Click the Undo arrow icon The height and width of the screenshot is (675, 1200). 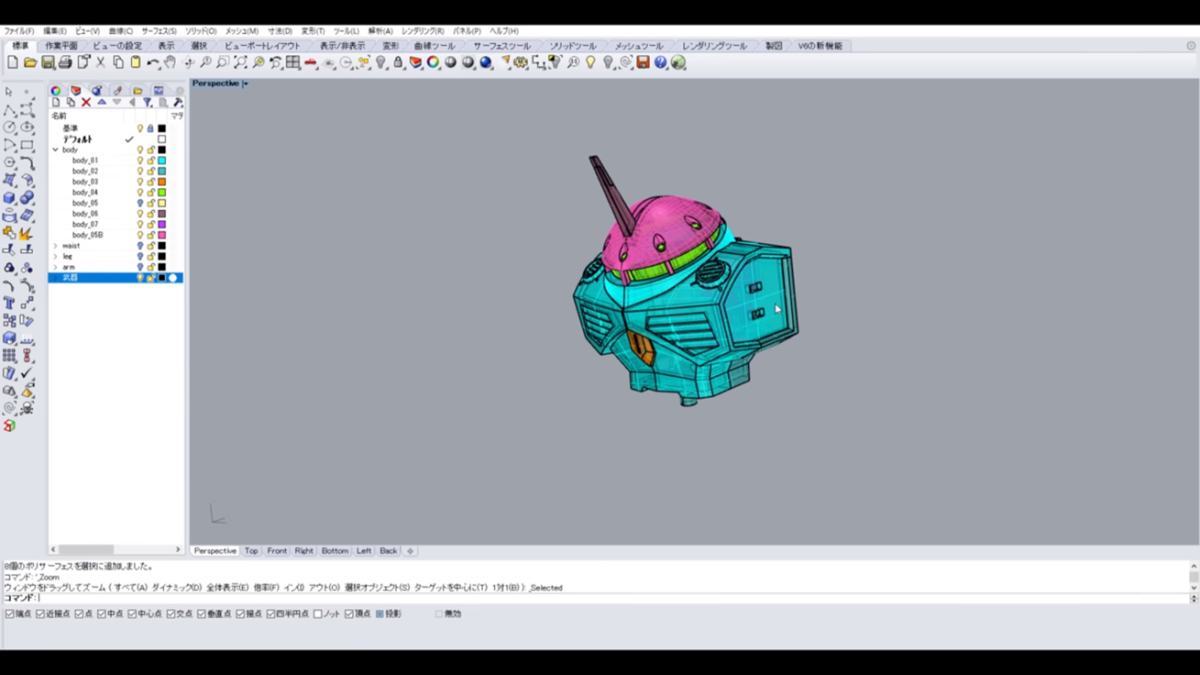[153, 63]
